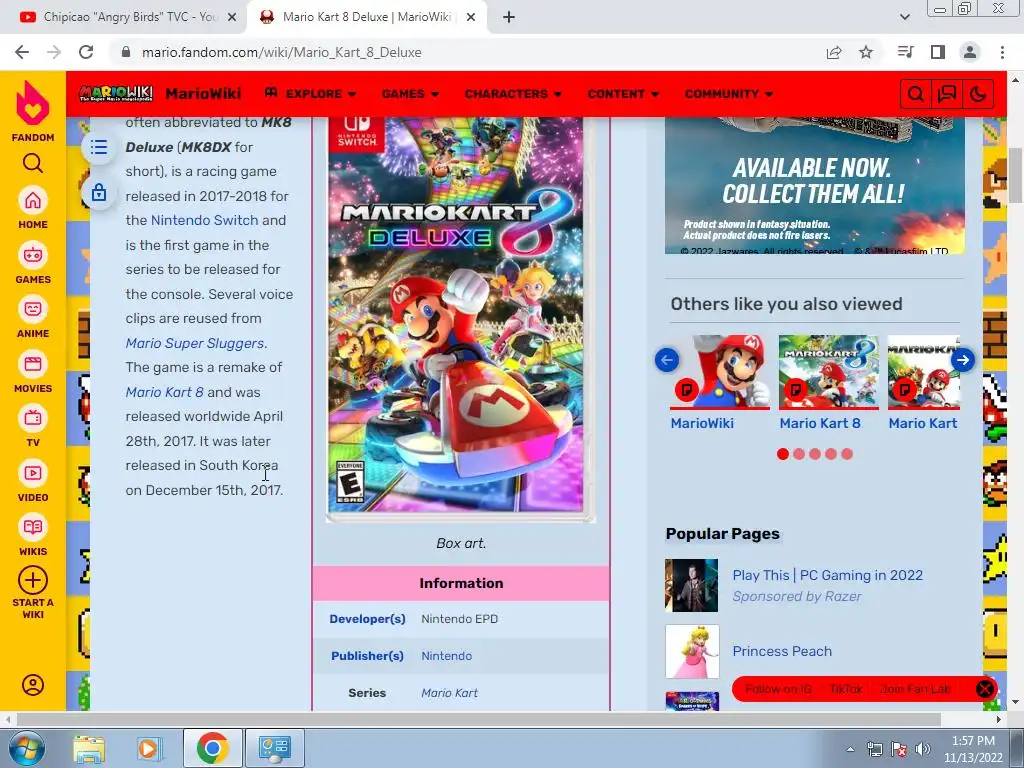
Task: Click the page lock icon
Action: [x=99, y=193]
